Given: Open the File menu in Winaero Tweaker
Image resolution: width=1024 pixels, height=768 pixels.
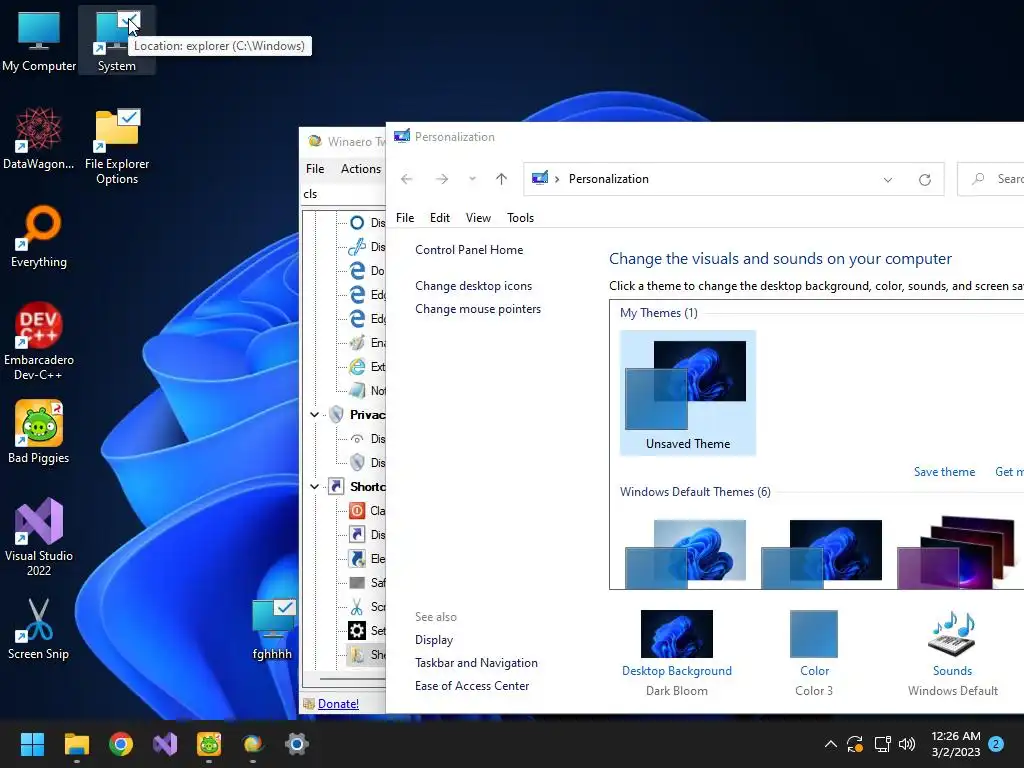Looking at the screenshot, I should (x=315, y=168).
